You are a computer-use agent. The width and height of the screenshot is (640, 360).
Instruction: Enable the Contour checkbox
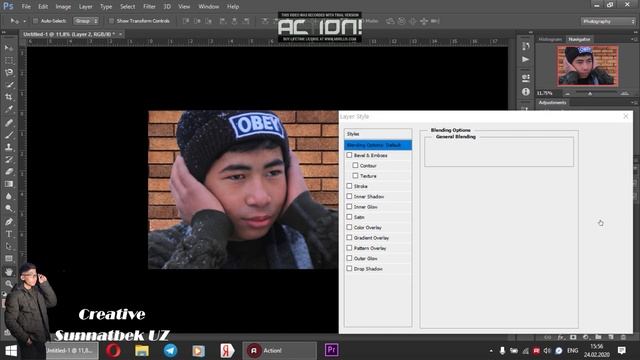pos(355,165)
